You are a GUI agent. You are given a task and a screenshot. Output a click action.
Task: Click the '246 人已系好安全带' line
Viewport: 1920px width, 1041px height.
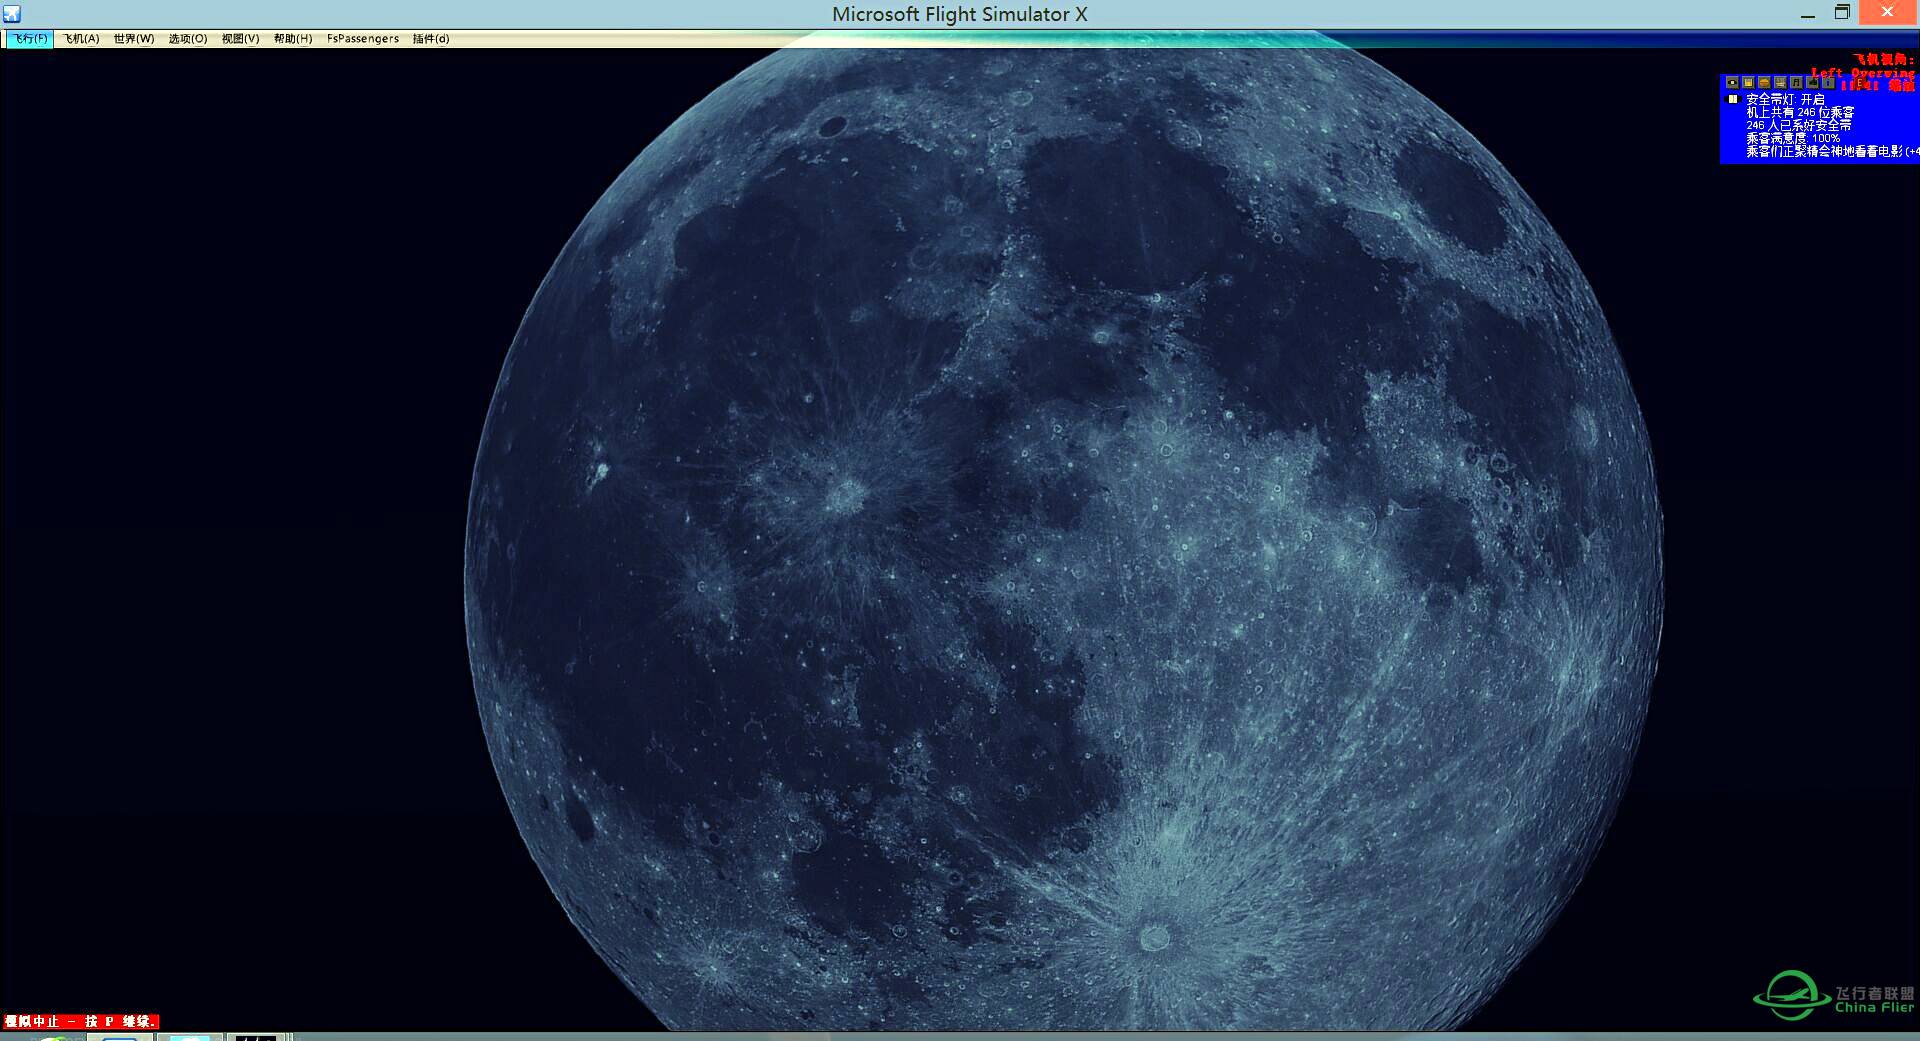[1799, 125]
